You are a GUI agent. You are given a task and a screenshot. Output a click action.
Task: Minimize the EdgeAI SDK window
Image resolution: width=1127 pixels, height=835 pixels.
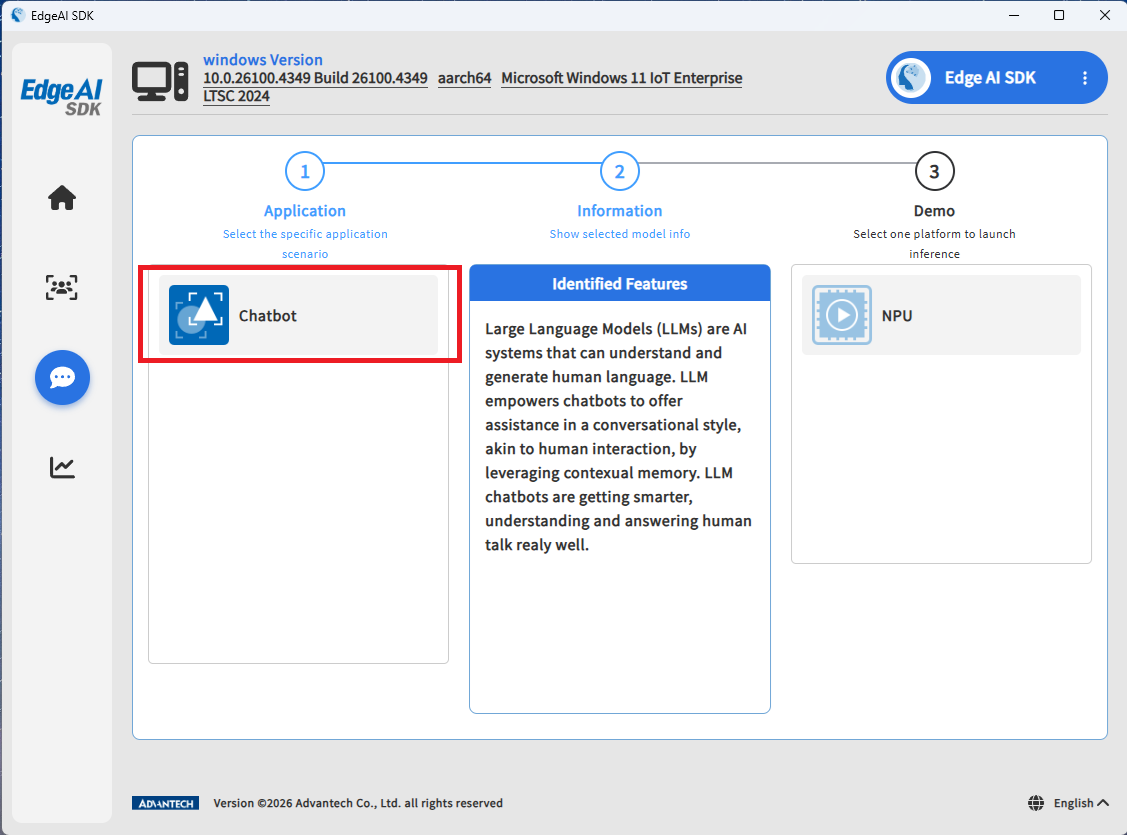[1013, 15]
